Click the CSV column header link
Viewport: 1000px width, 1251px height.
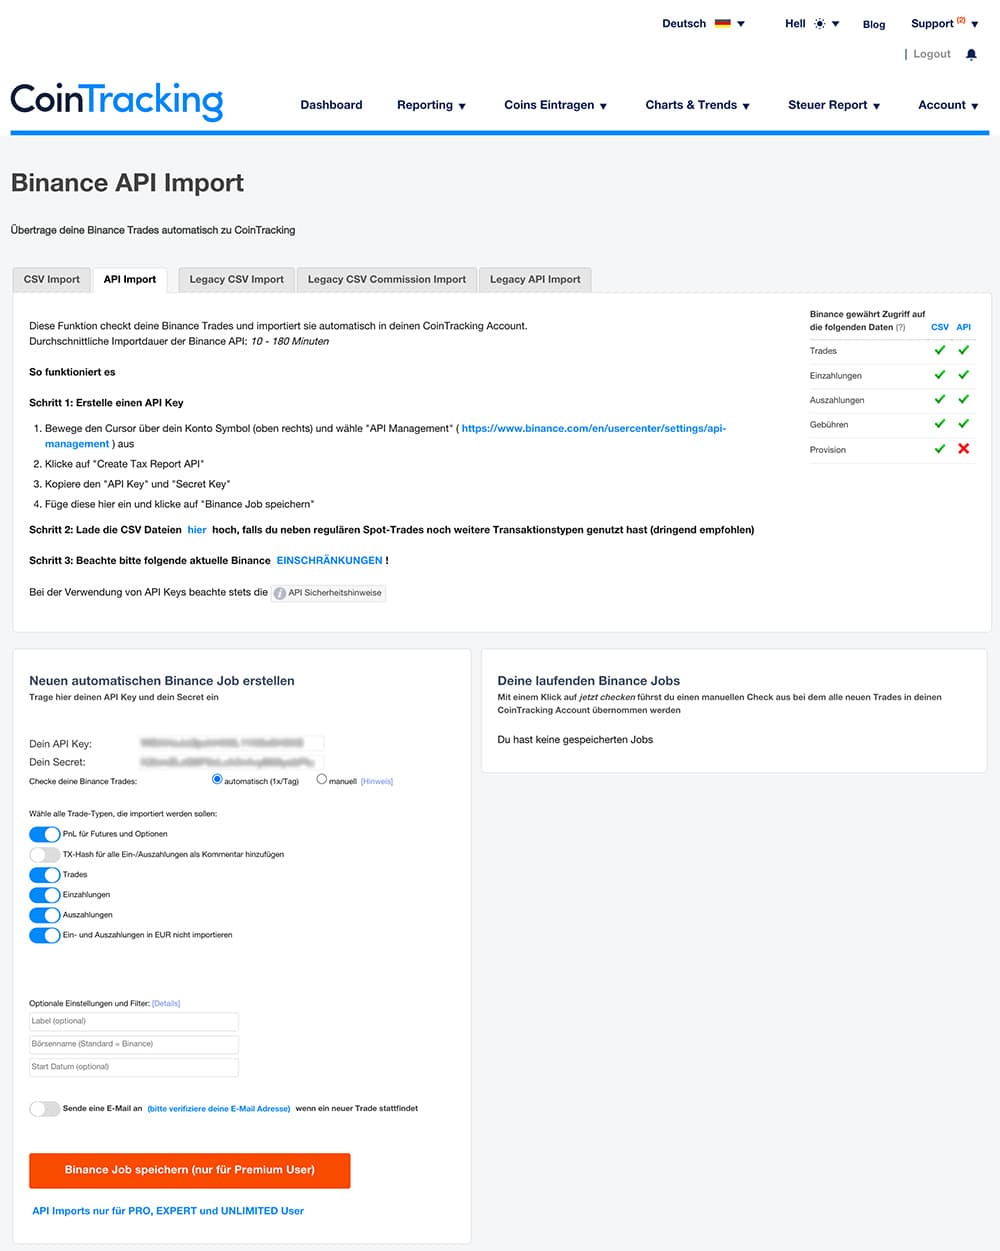point(940,327)
